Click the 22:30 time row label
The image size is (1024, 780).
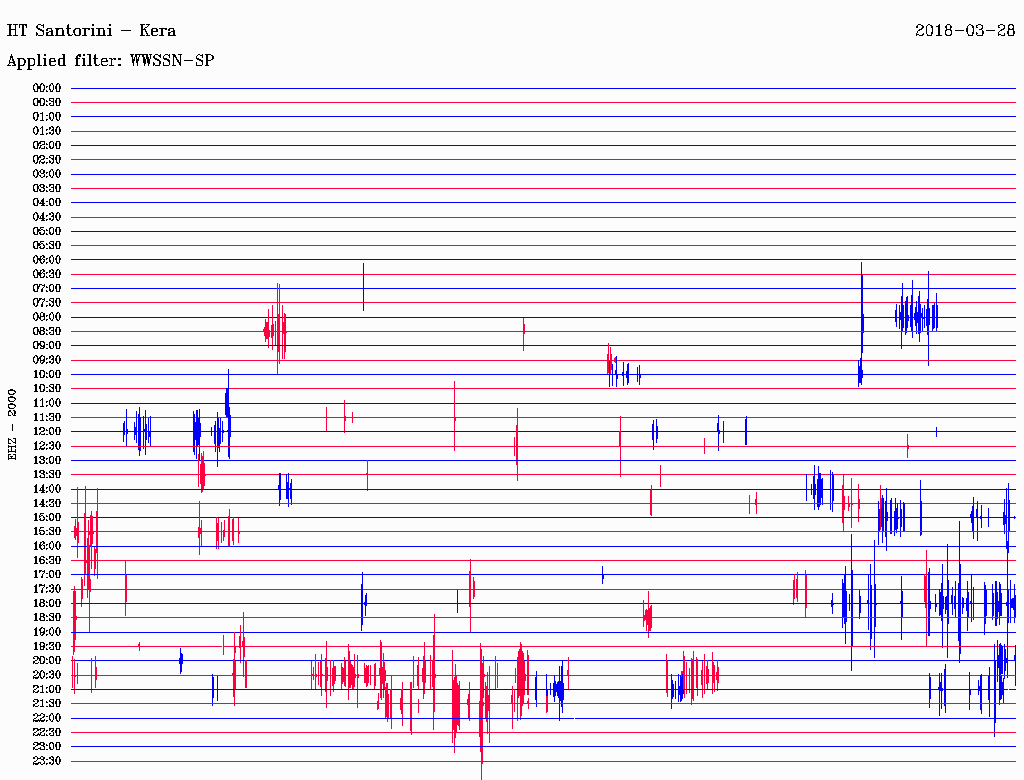pos(47,732)
